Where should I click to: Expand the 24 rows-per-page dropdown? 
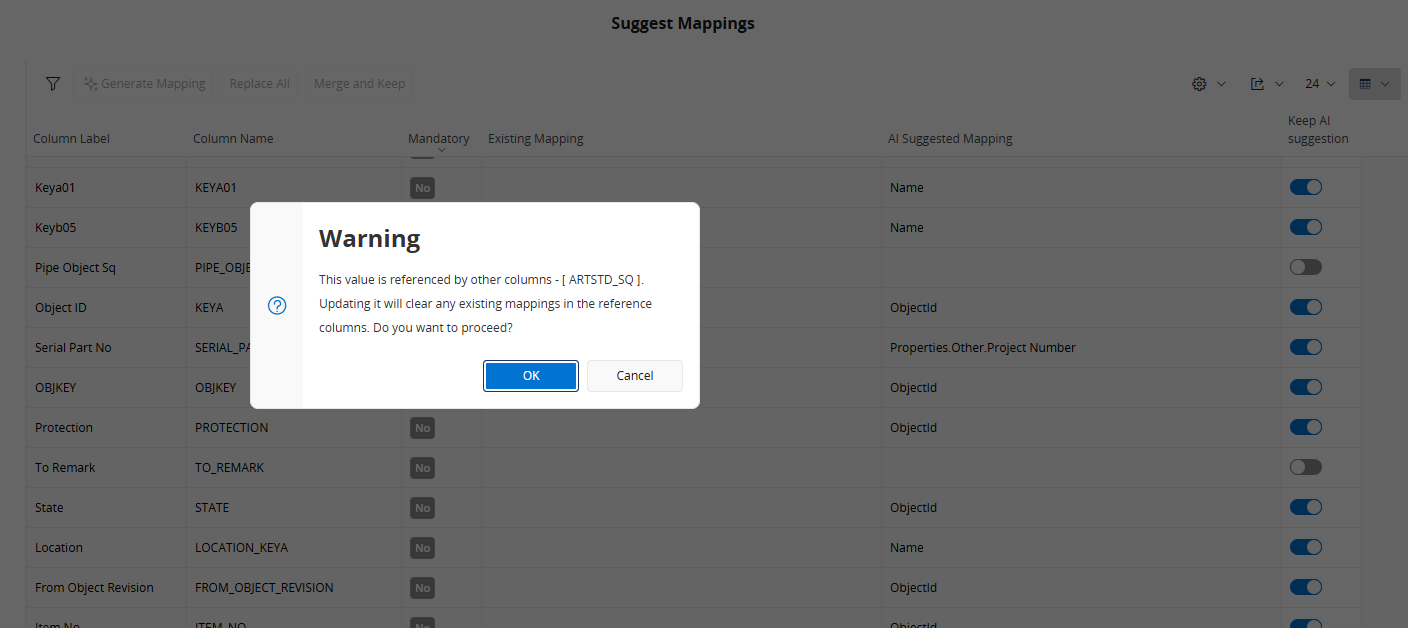(1320, 84)
